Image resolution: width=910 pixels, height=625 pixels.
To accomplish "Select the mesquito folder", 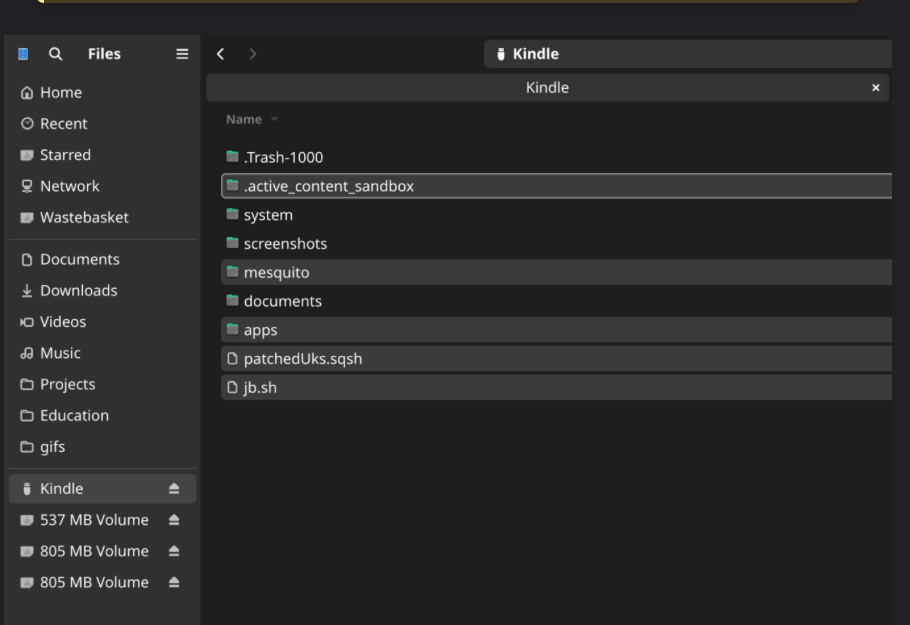I will 276,272.
